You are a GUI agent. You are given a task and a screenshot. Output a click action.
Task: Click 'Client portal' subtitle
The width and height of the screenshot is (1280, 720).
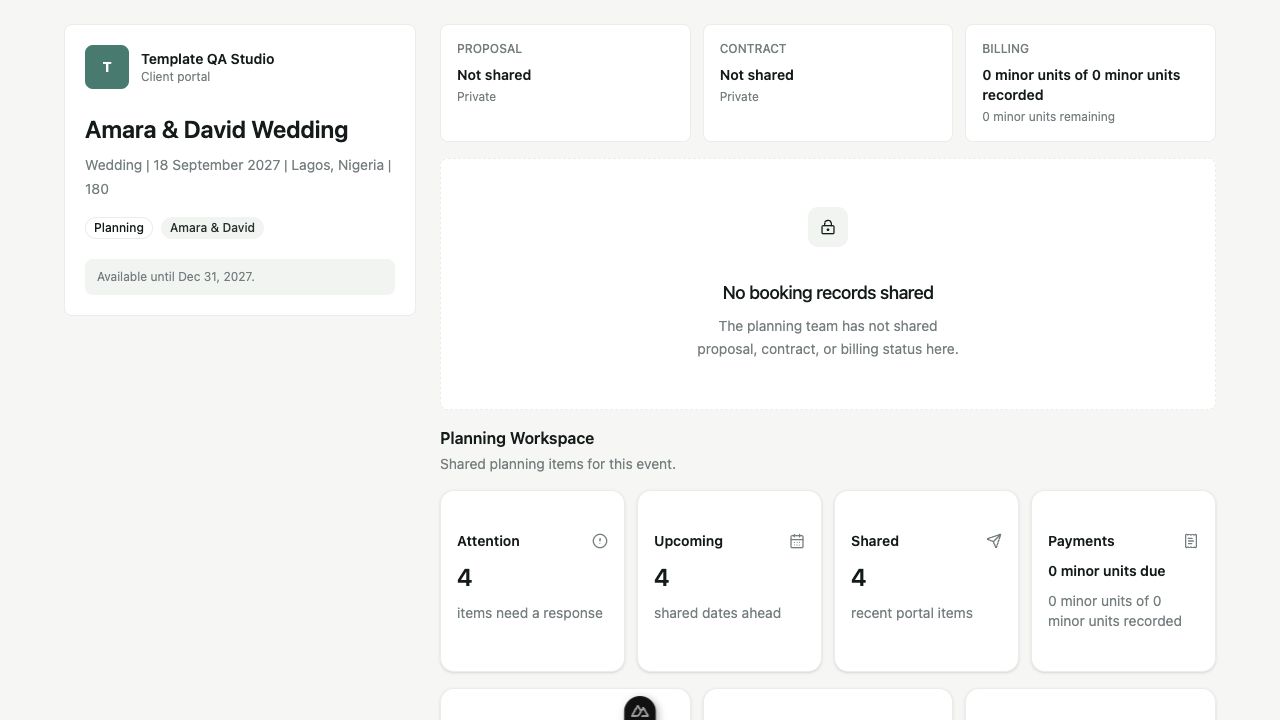175,77
